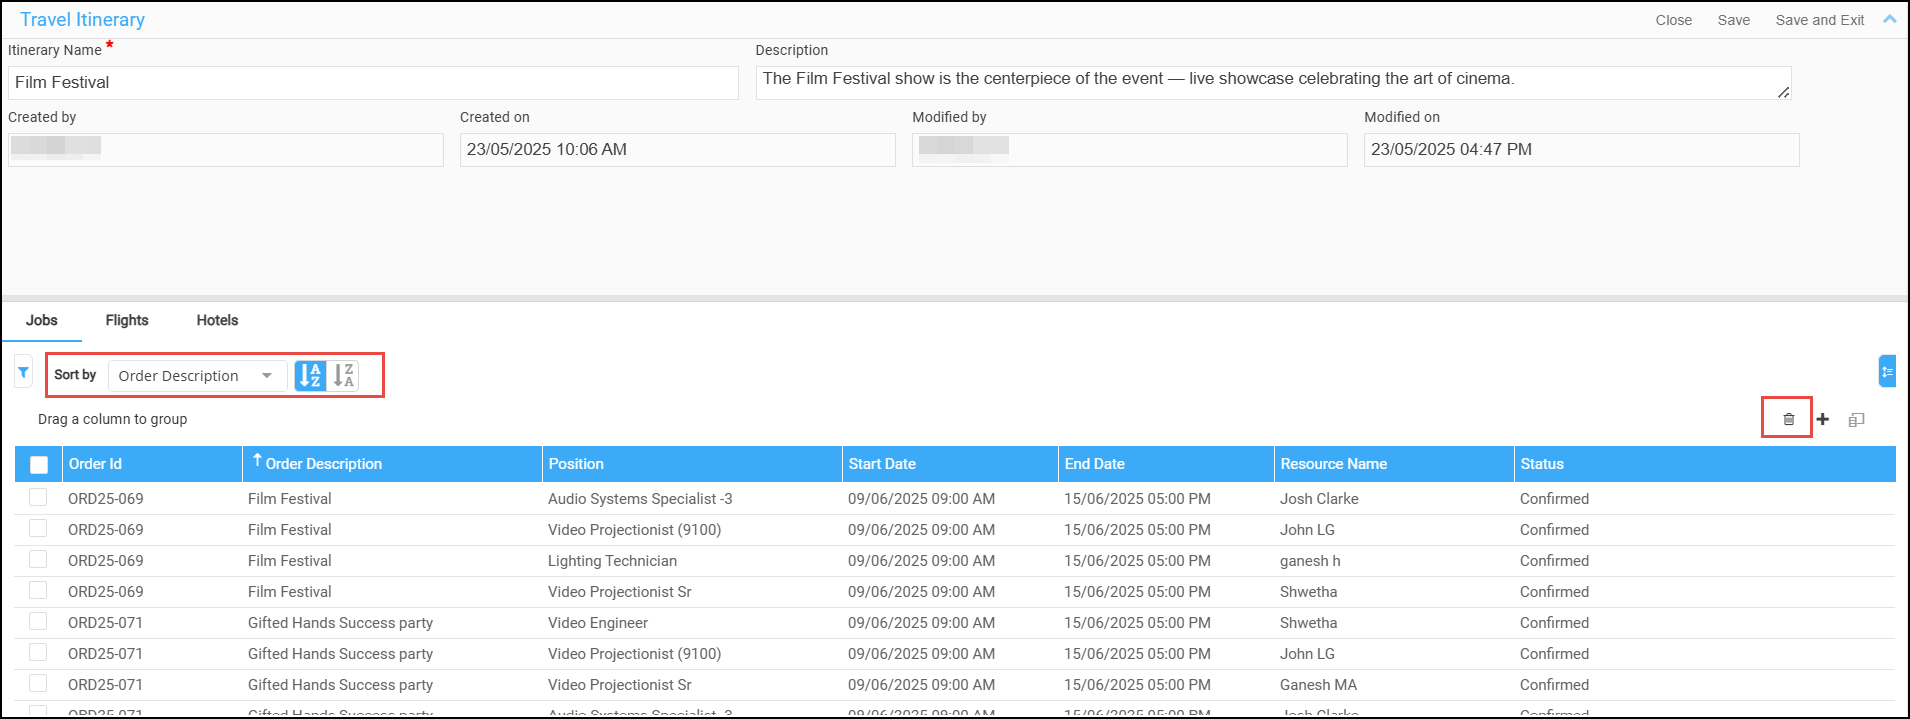Collapse header with top-right chevron

coord(1889,19)
